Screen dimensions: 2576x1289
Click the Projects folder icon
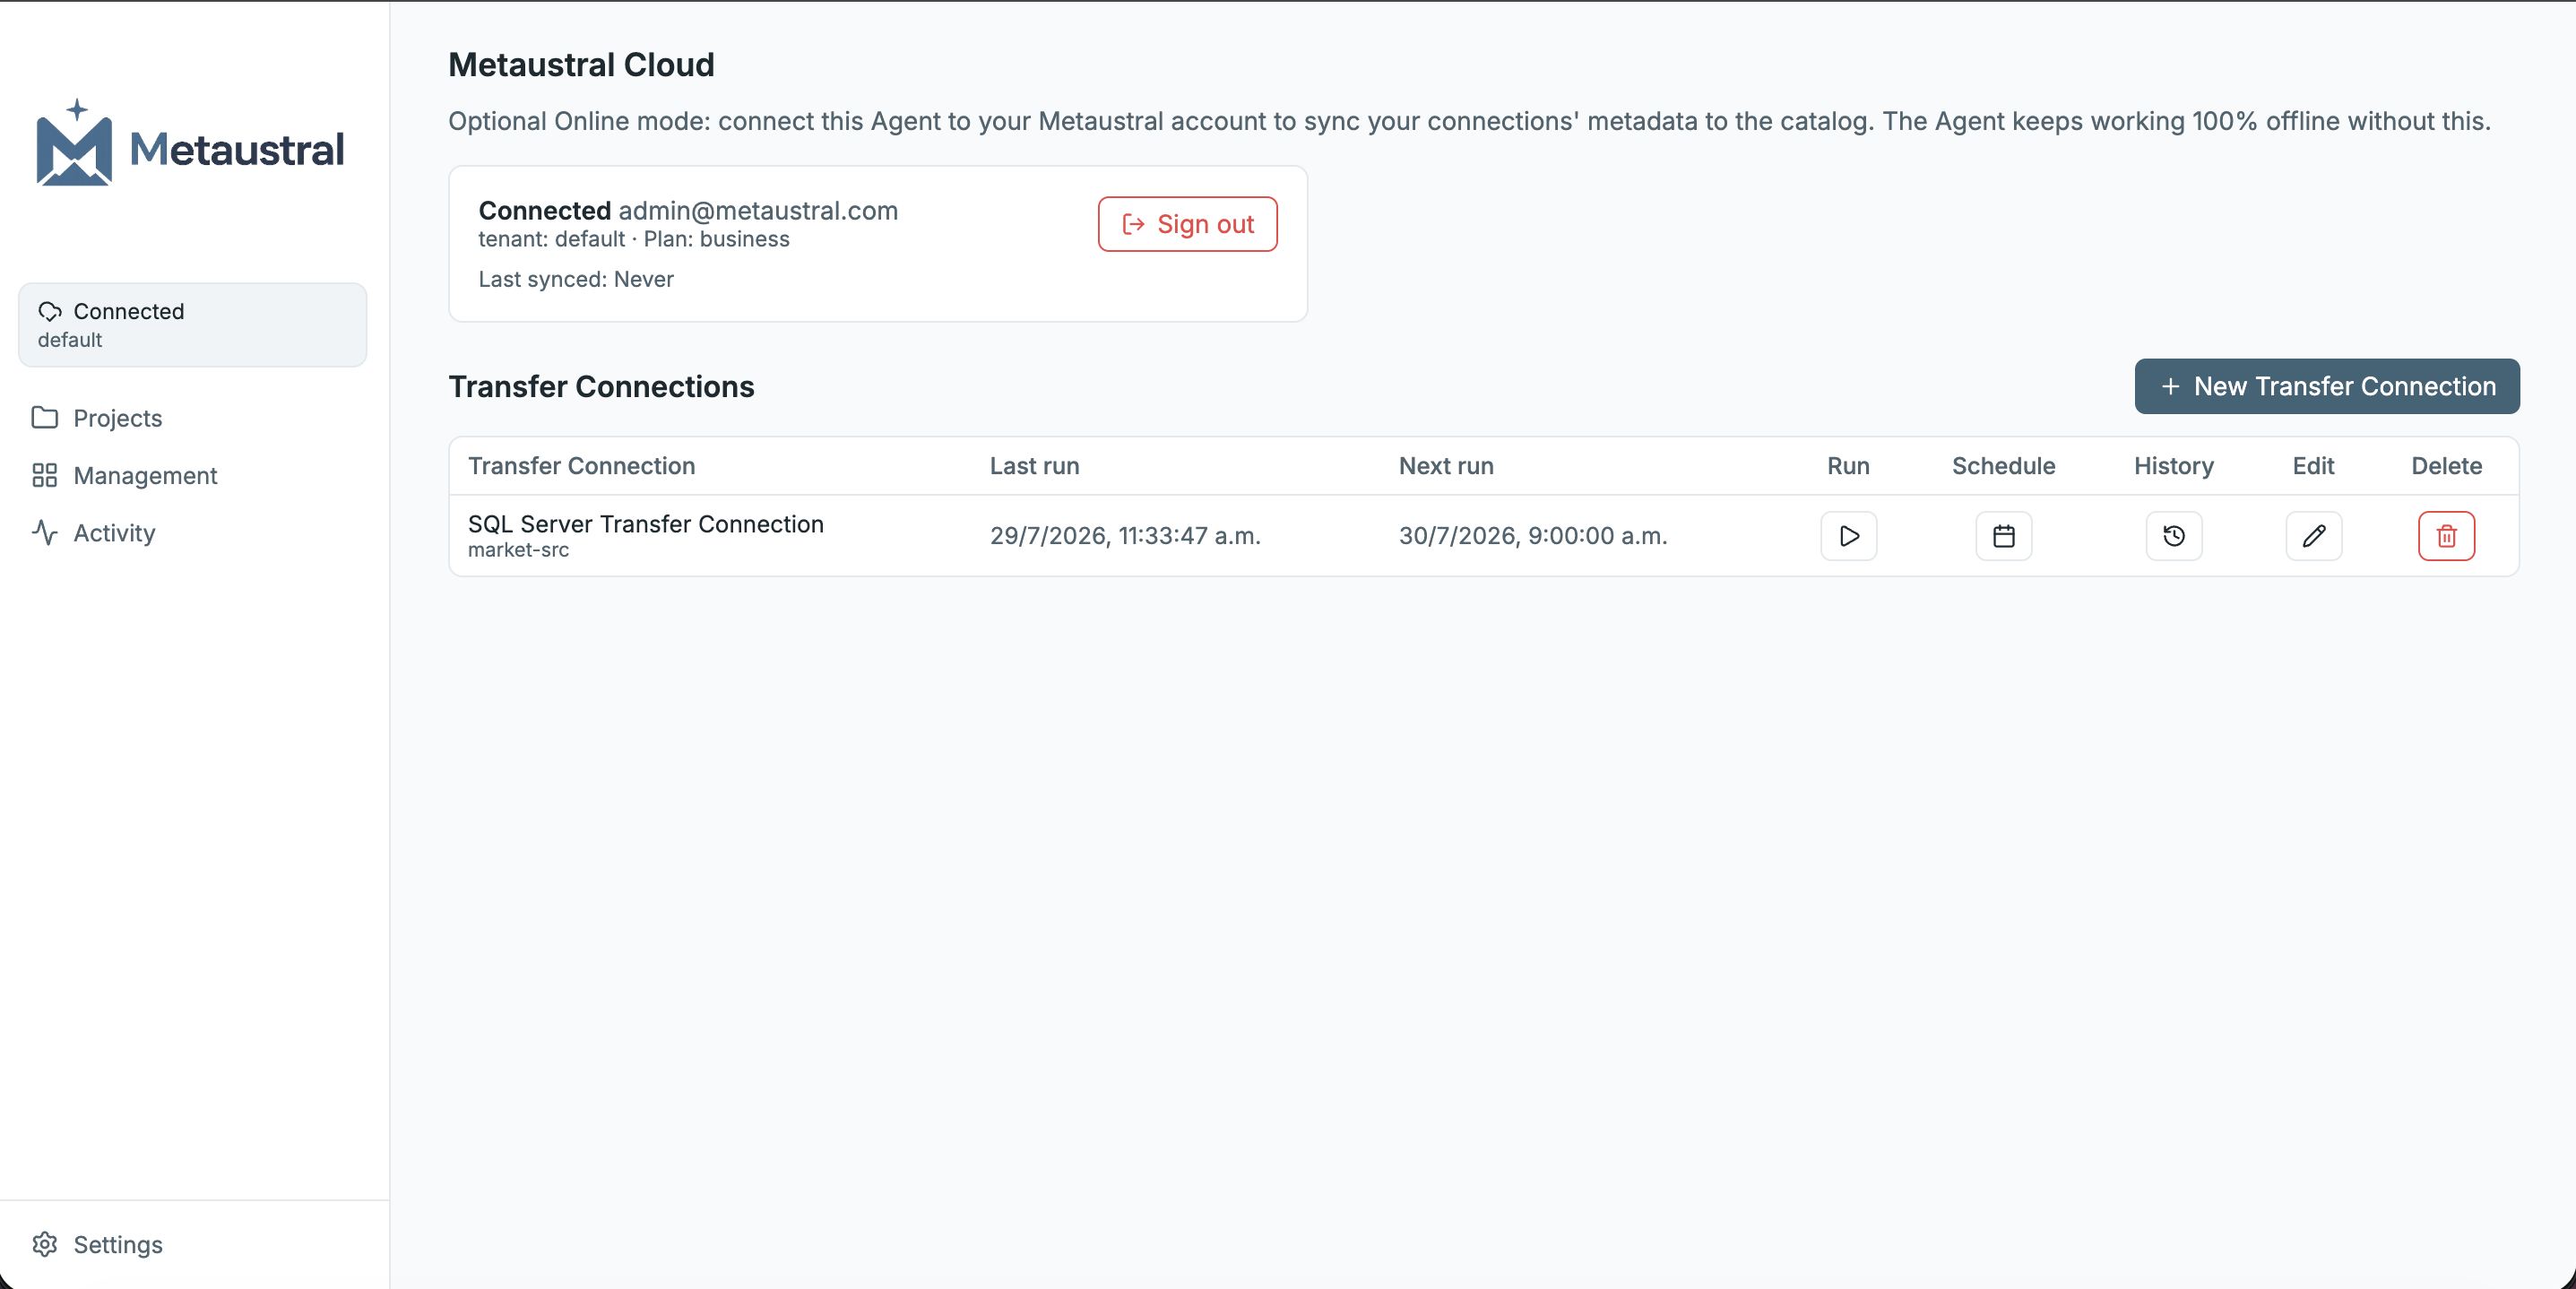coord(45,417)
